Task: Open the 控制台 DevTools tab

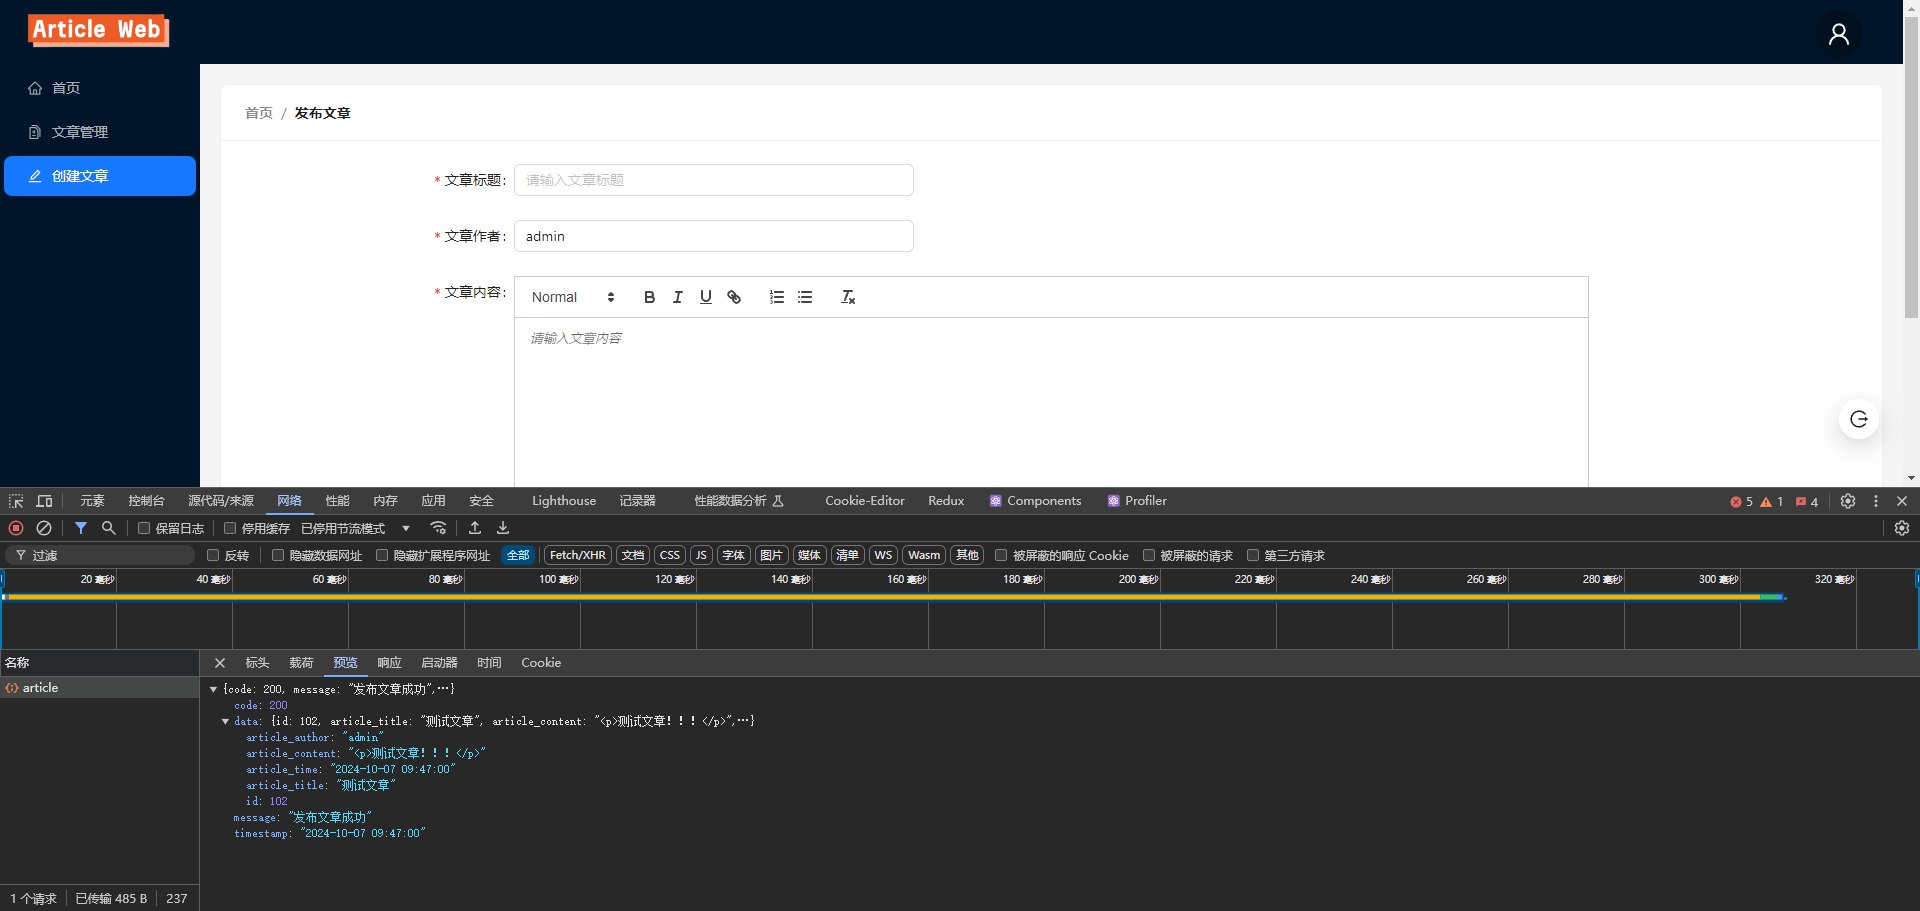Action: (146, 501)
